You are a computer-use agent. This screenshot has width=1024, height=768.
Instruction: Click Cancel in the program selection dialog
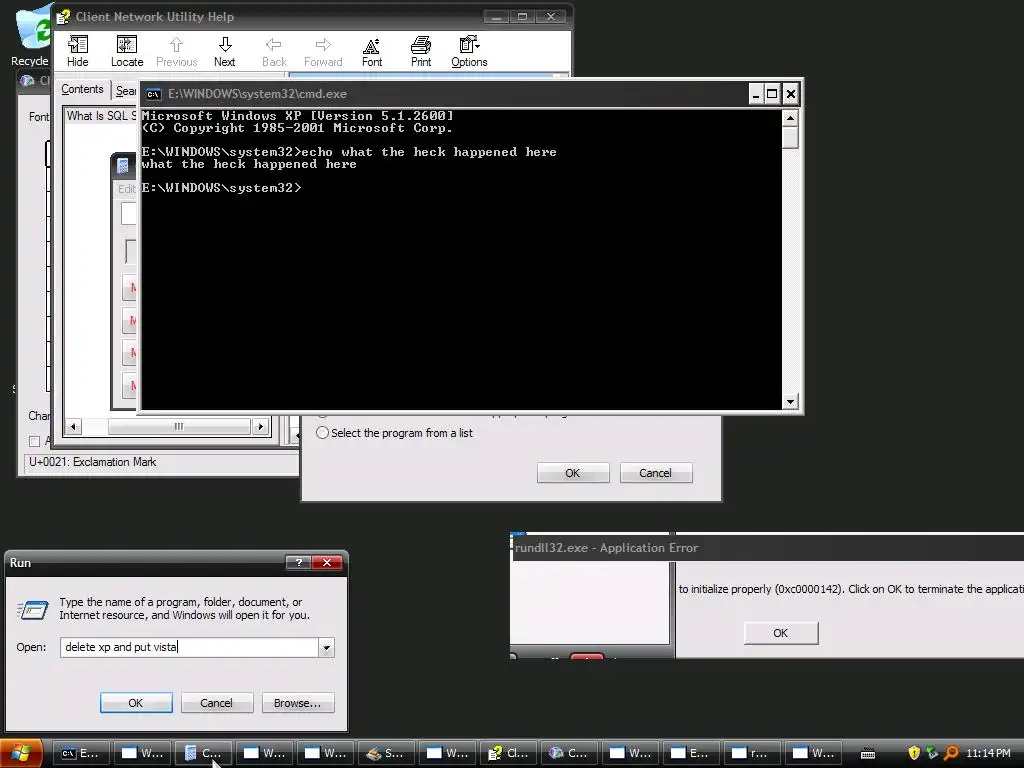655,473
